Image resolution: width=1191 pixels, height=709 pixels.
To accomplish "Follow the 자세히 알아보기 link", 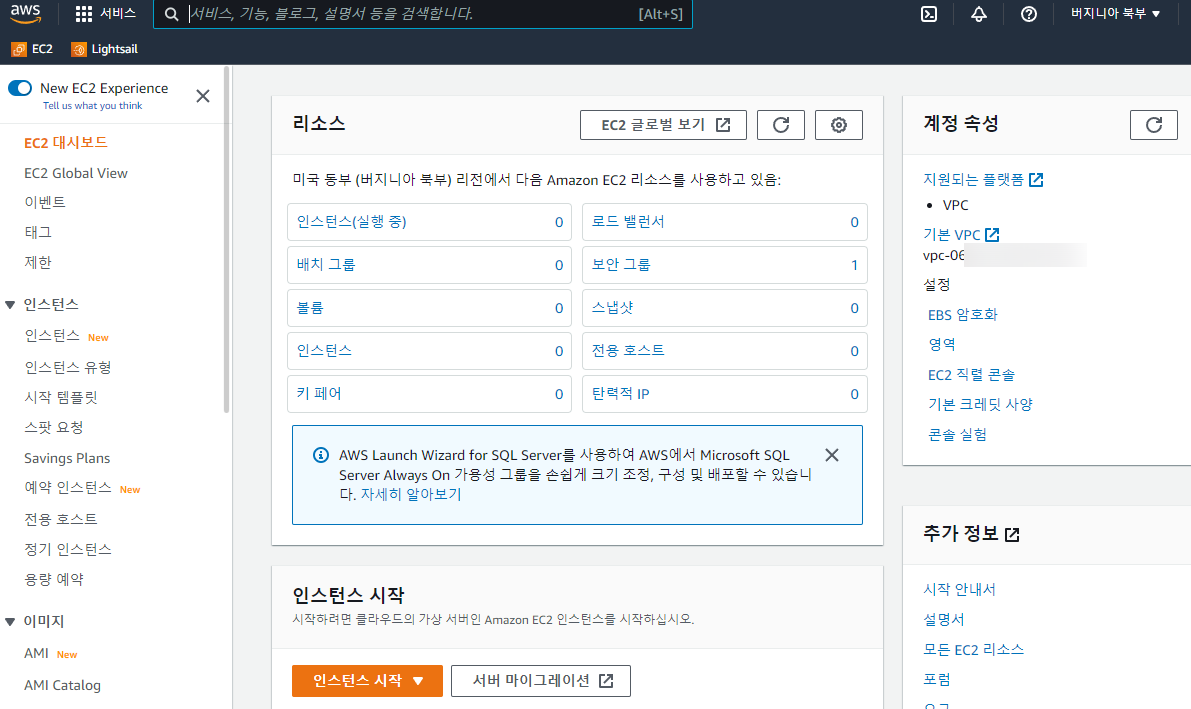I will tap(411, 495).
